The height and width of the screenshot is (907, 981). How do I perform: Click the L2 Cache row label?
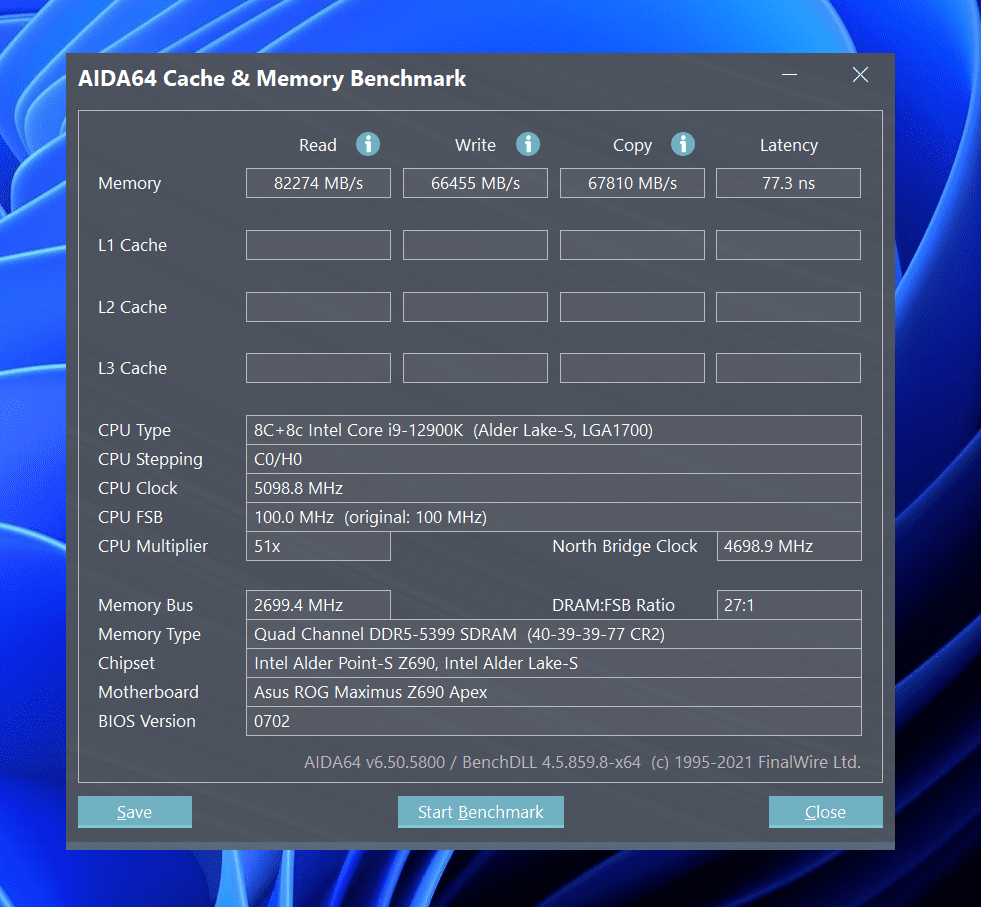click(133, 307)
